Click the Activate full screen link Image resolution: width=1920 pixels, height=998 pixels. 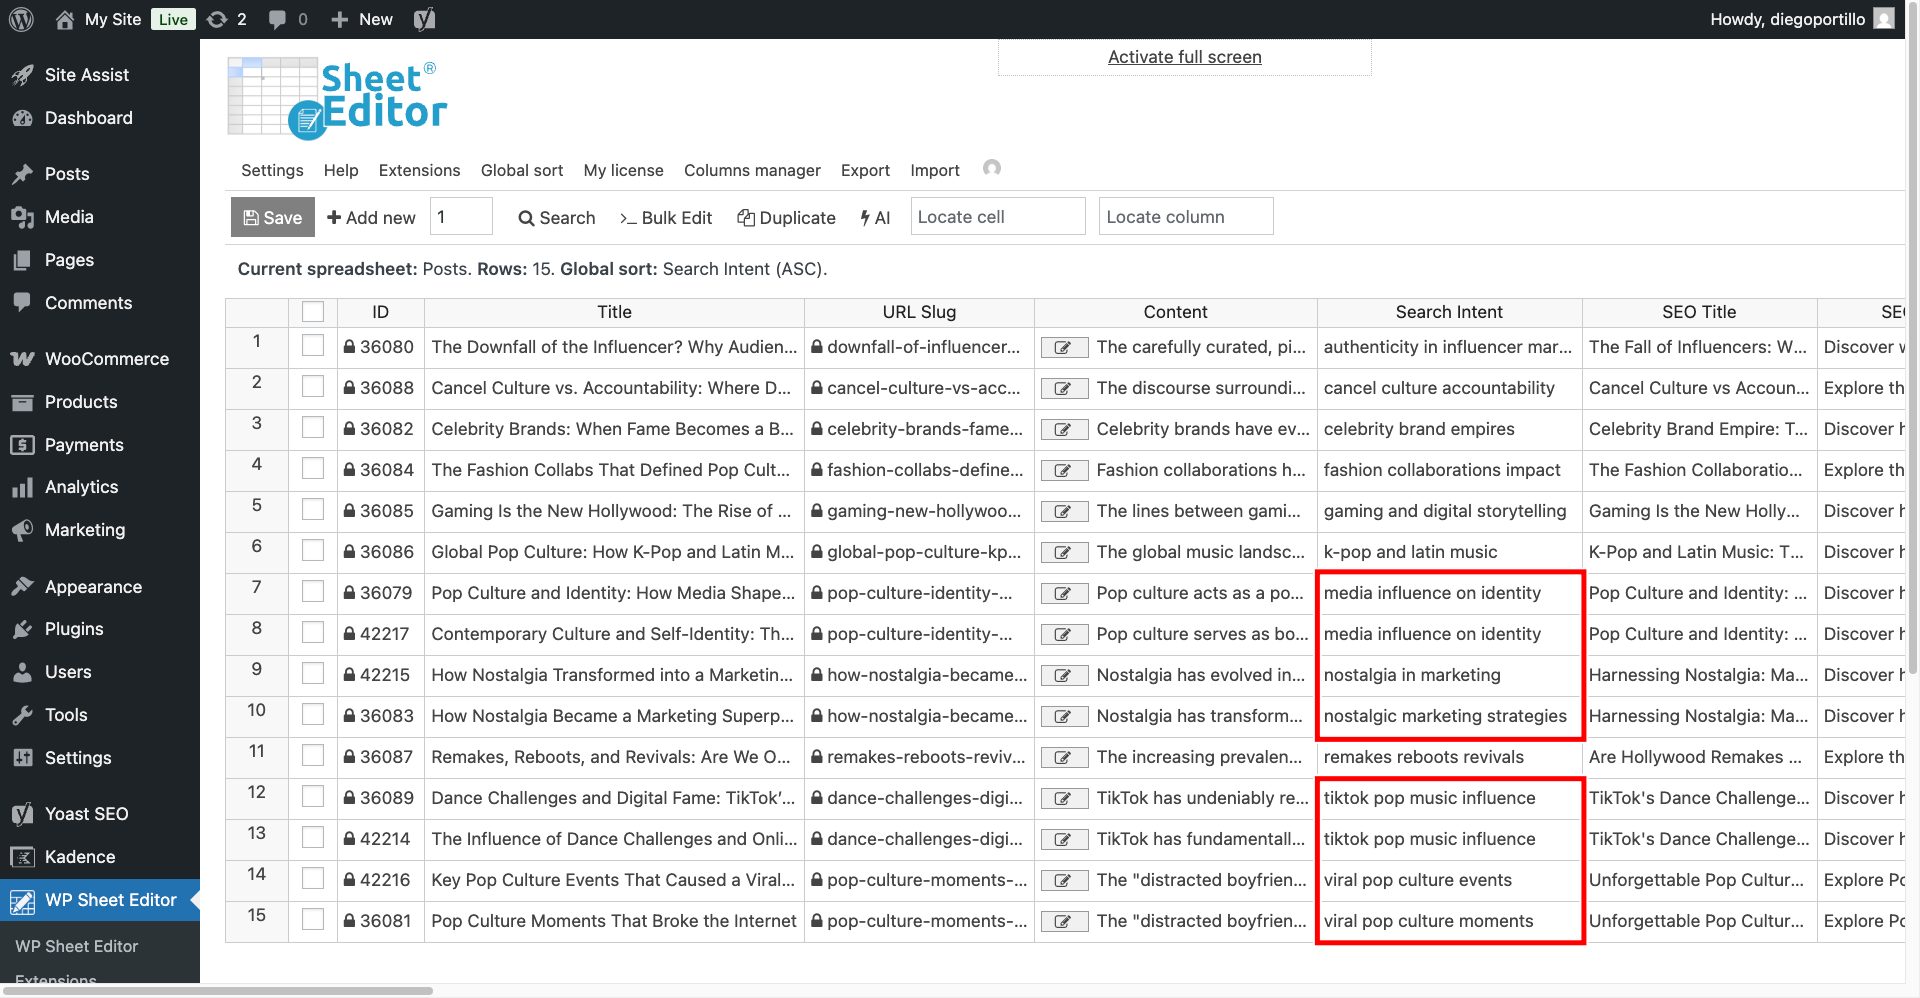(1183, 57)
